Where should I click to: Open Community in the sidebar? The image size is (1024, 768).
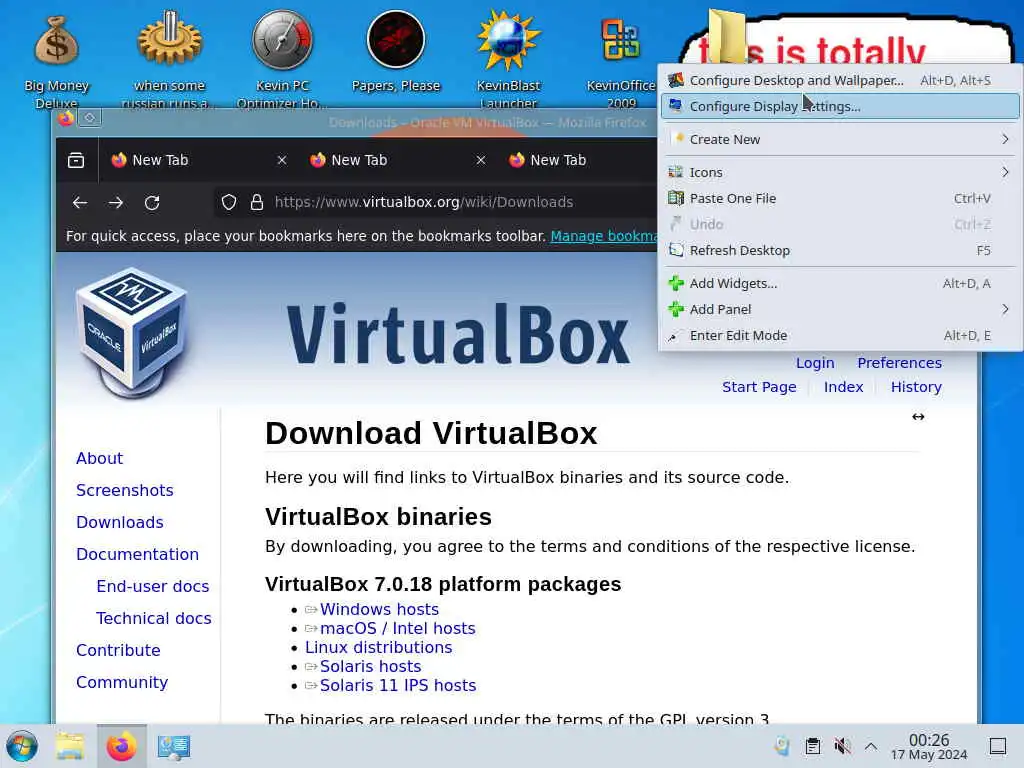(x=122, y=682)
